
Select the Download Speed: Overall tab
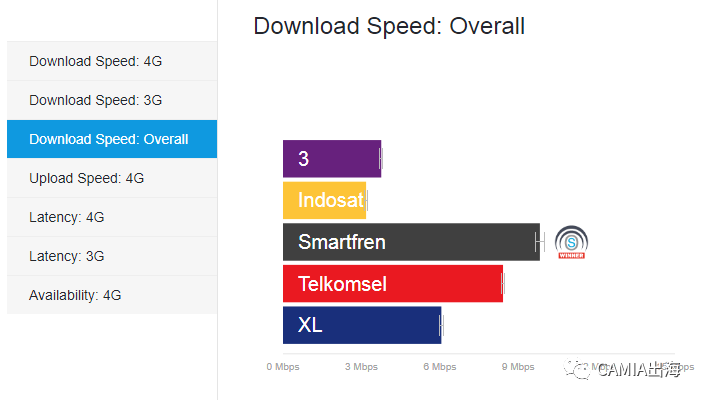[x=111, y=139]
